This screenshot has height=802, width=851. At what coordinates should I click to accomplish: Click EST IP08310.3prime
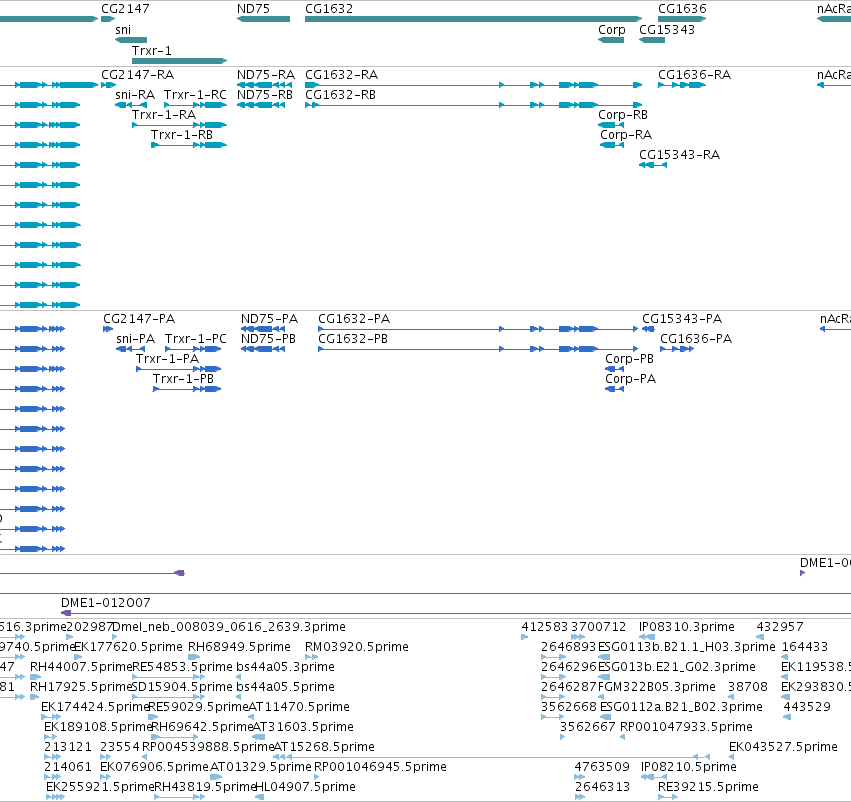687,627
